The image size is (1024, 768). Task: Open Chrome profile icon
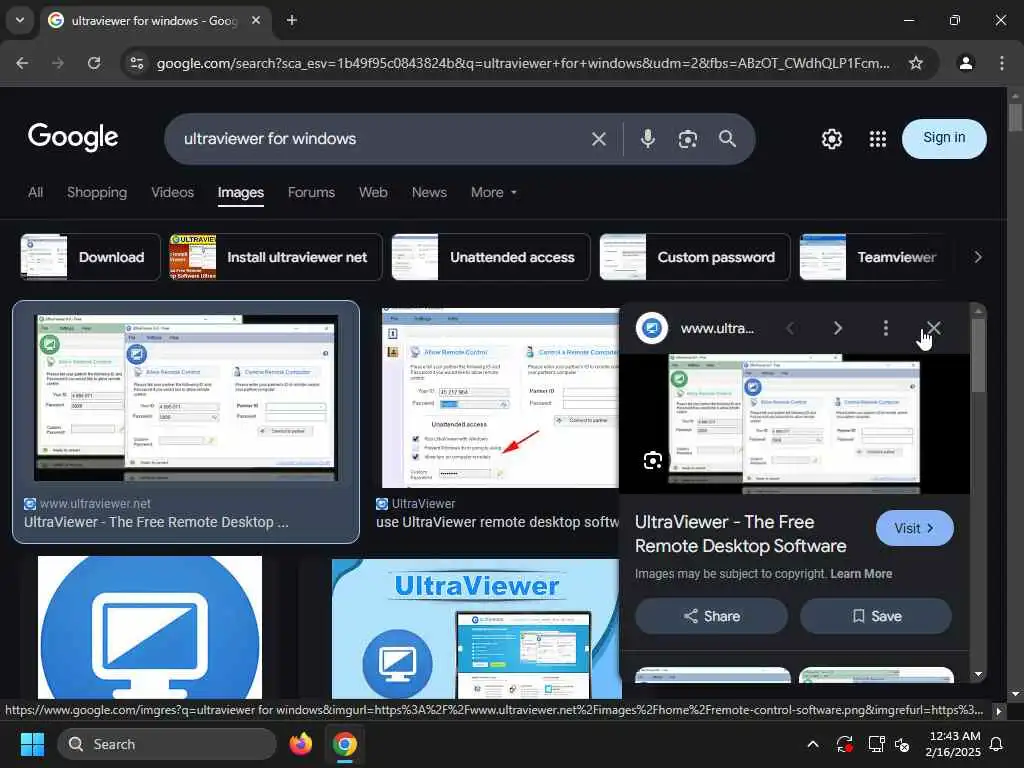tap(965, 63)
